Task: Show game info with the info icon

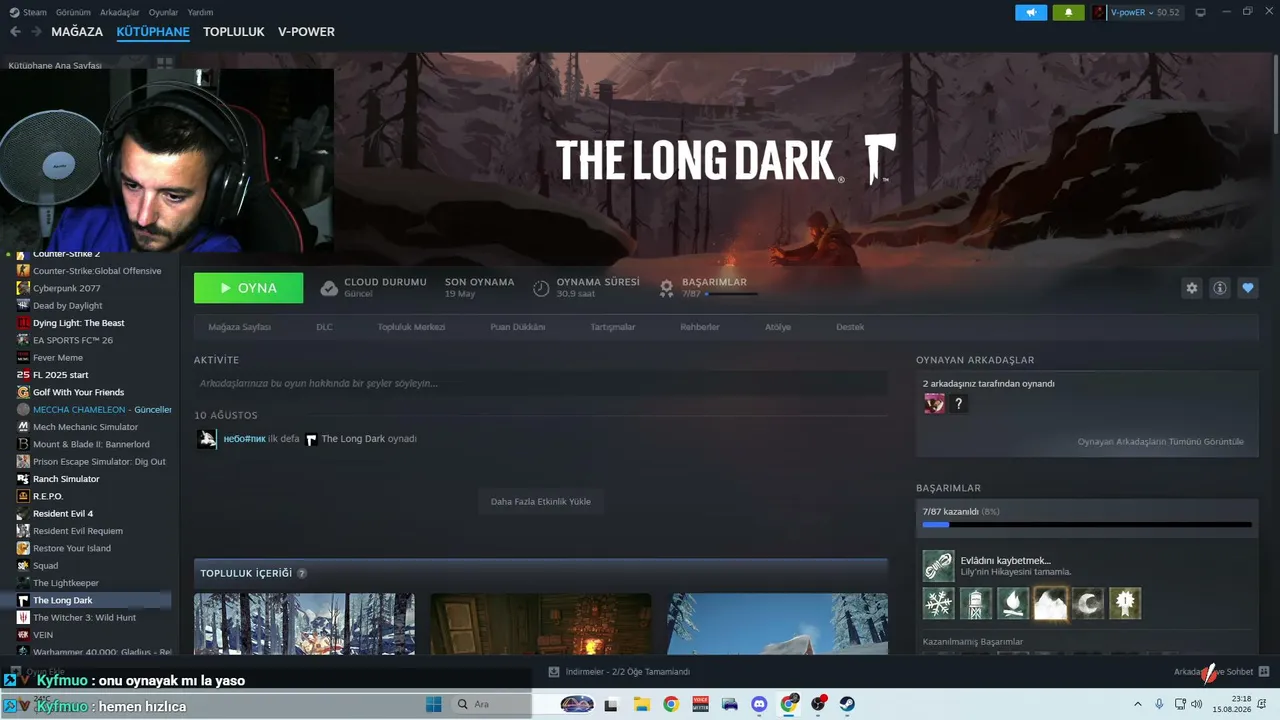Action: (1219, 288)
